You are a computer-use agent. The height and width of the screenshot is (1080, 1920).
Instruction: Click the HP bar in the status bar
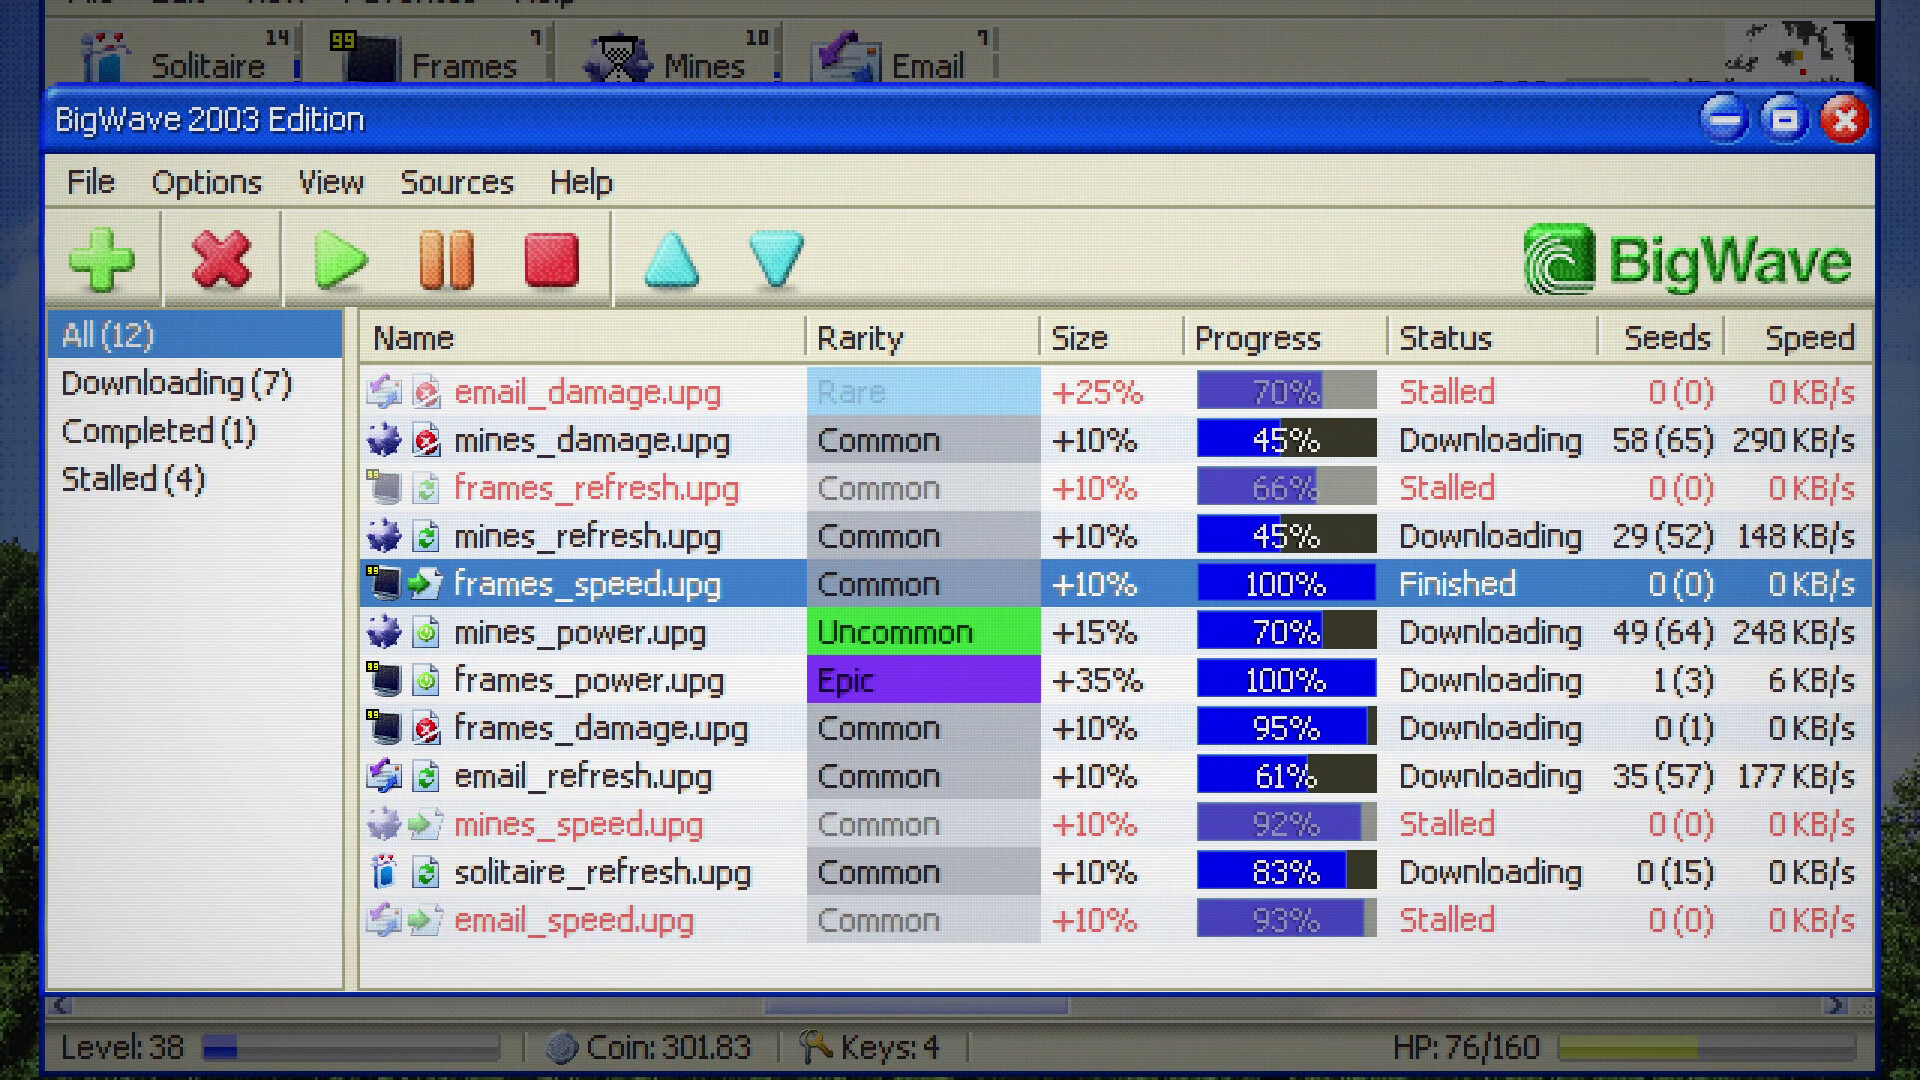[x=1707, y=1047]
